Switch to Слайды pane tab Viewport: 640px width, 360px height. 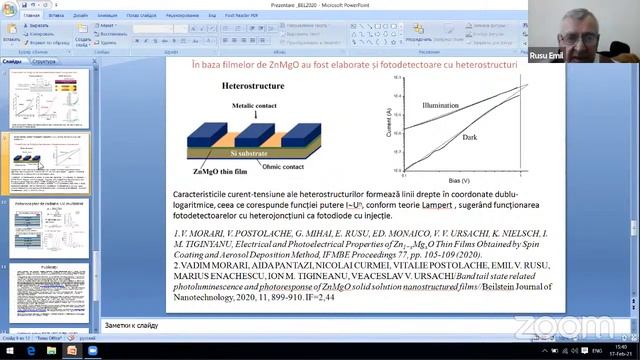(12, 62)
